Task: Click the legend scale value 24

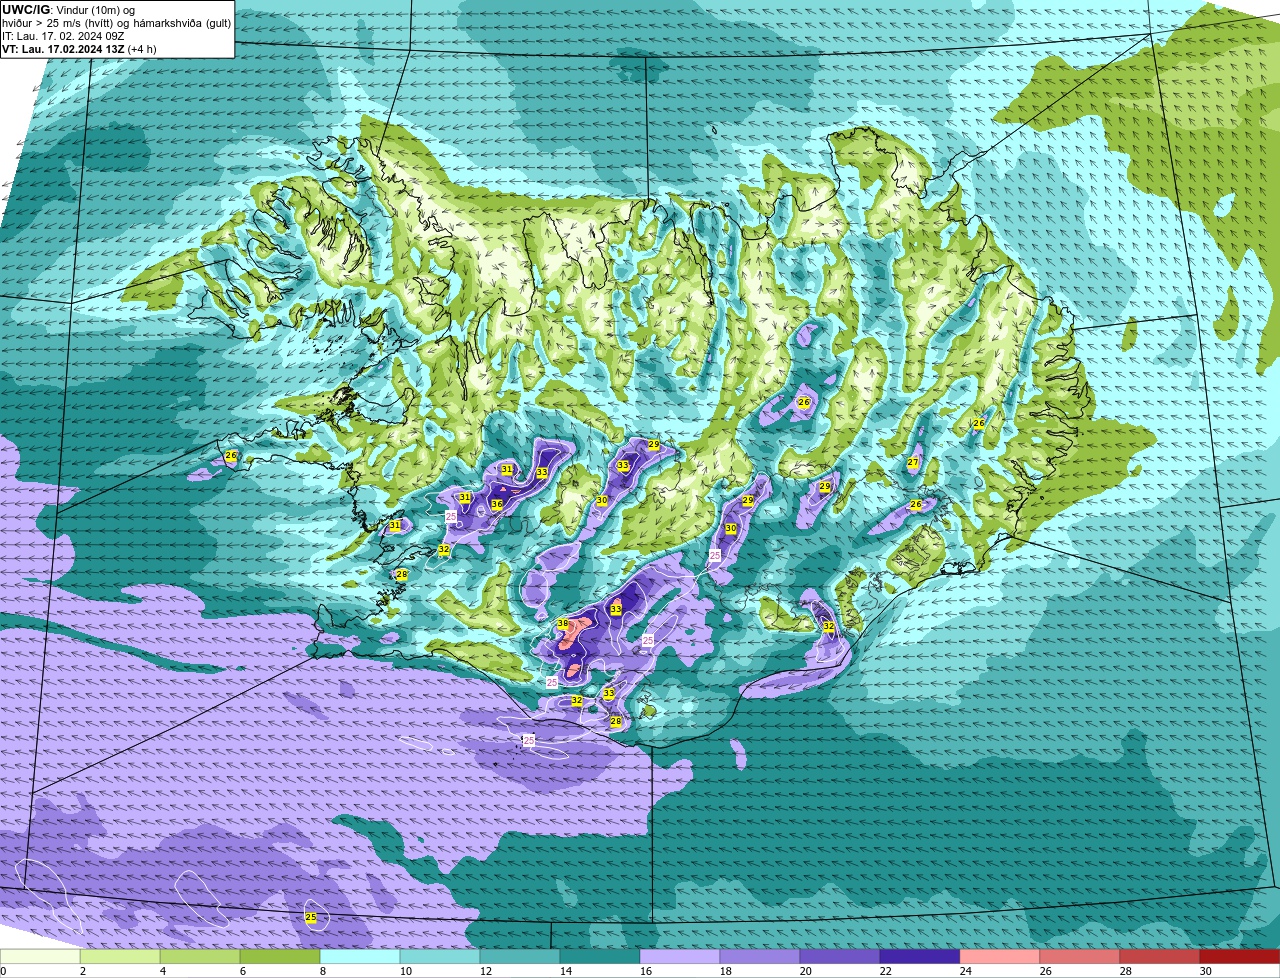Action: pos(964,971)
